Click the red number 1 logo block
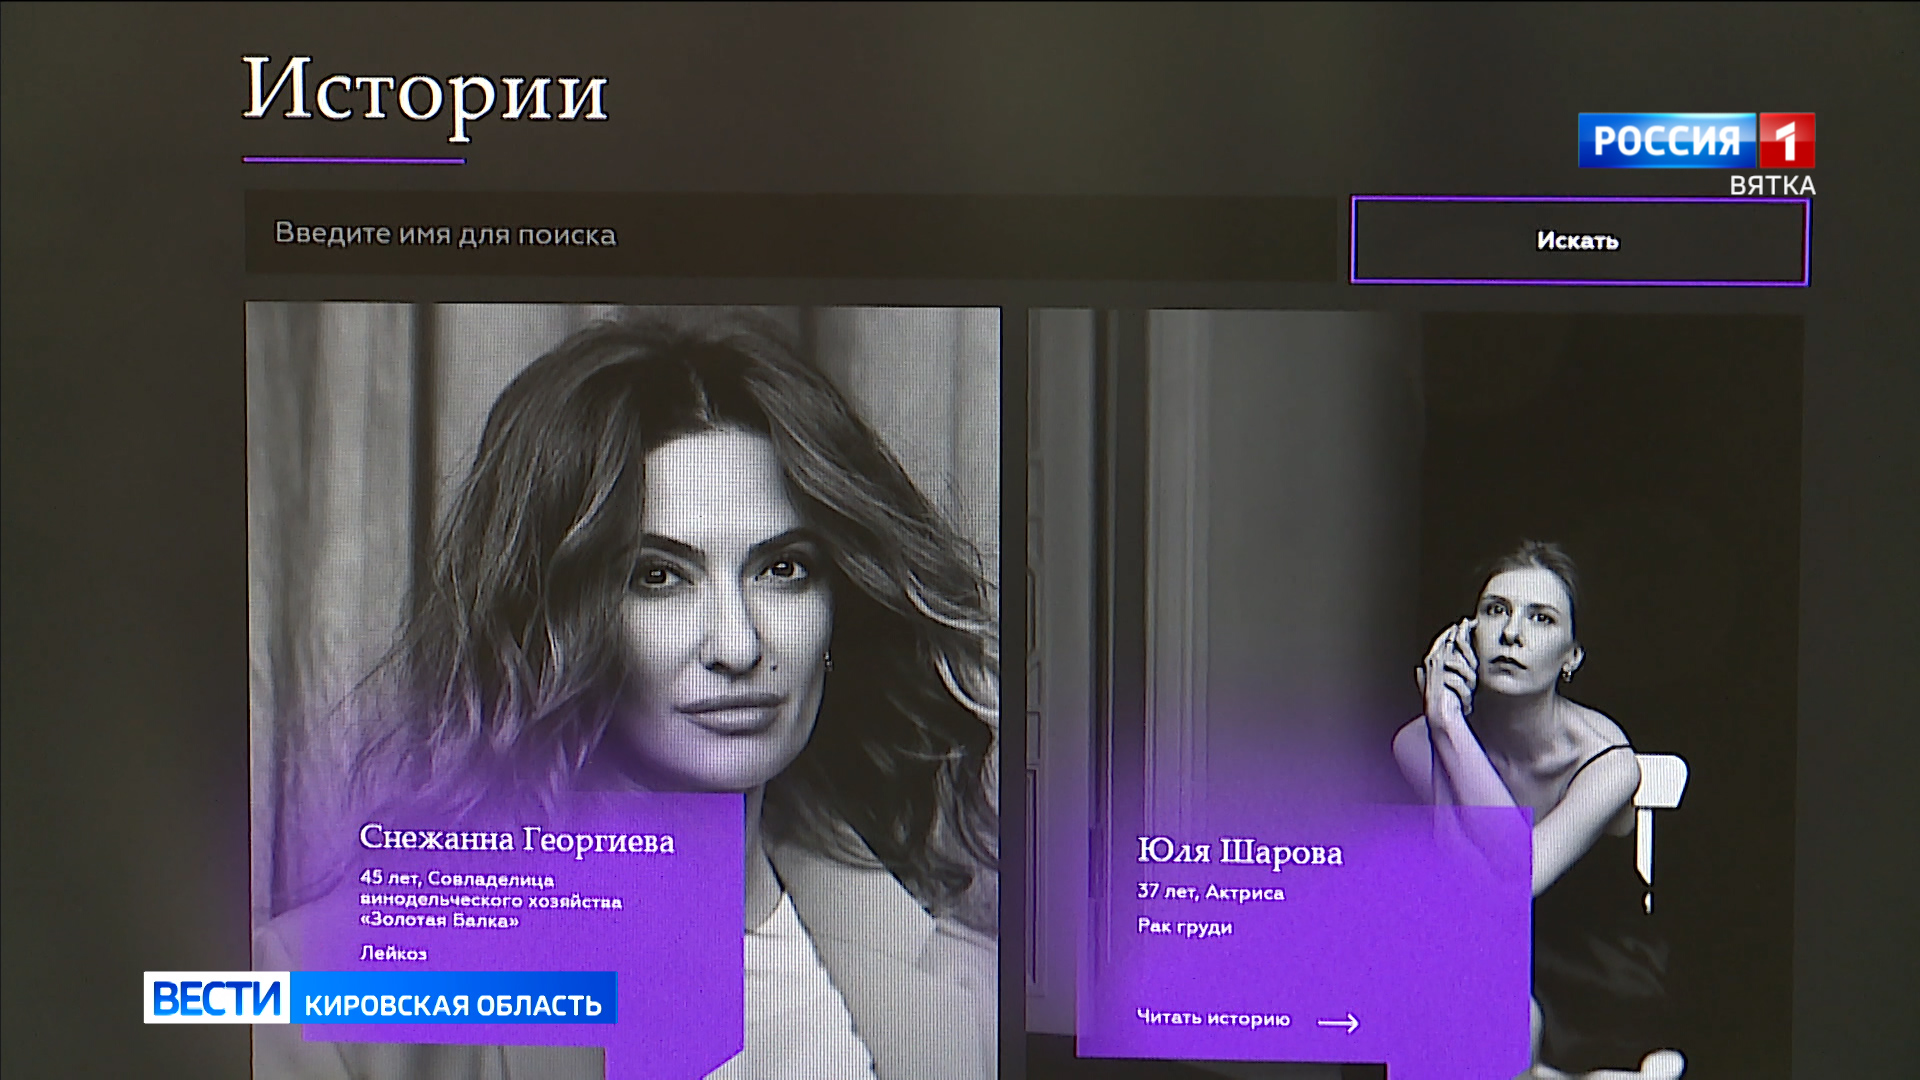The height and width of the screenshot is (1080, 1920). (x=1787, y=140)
